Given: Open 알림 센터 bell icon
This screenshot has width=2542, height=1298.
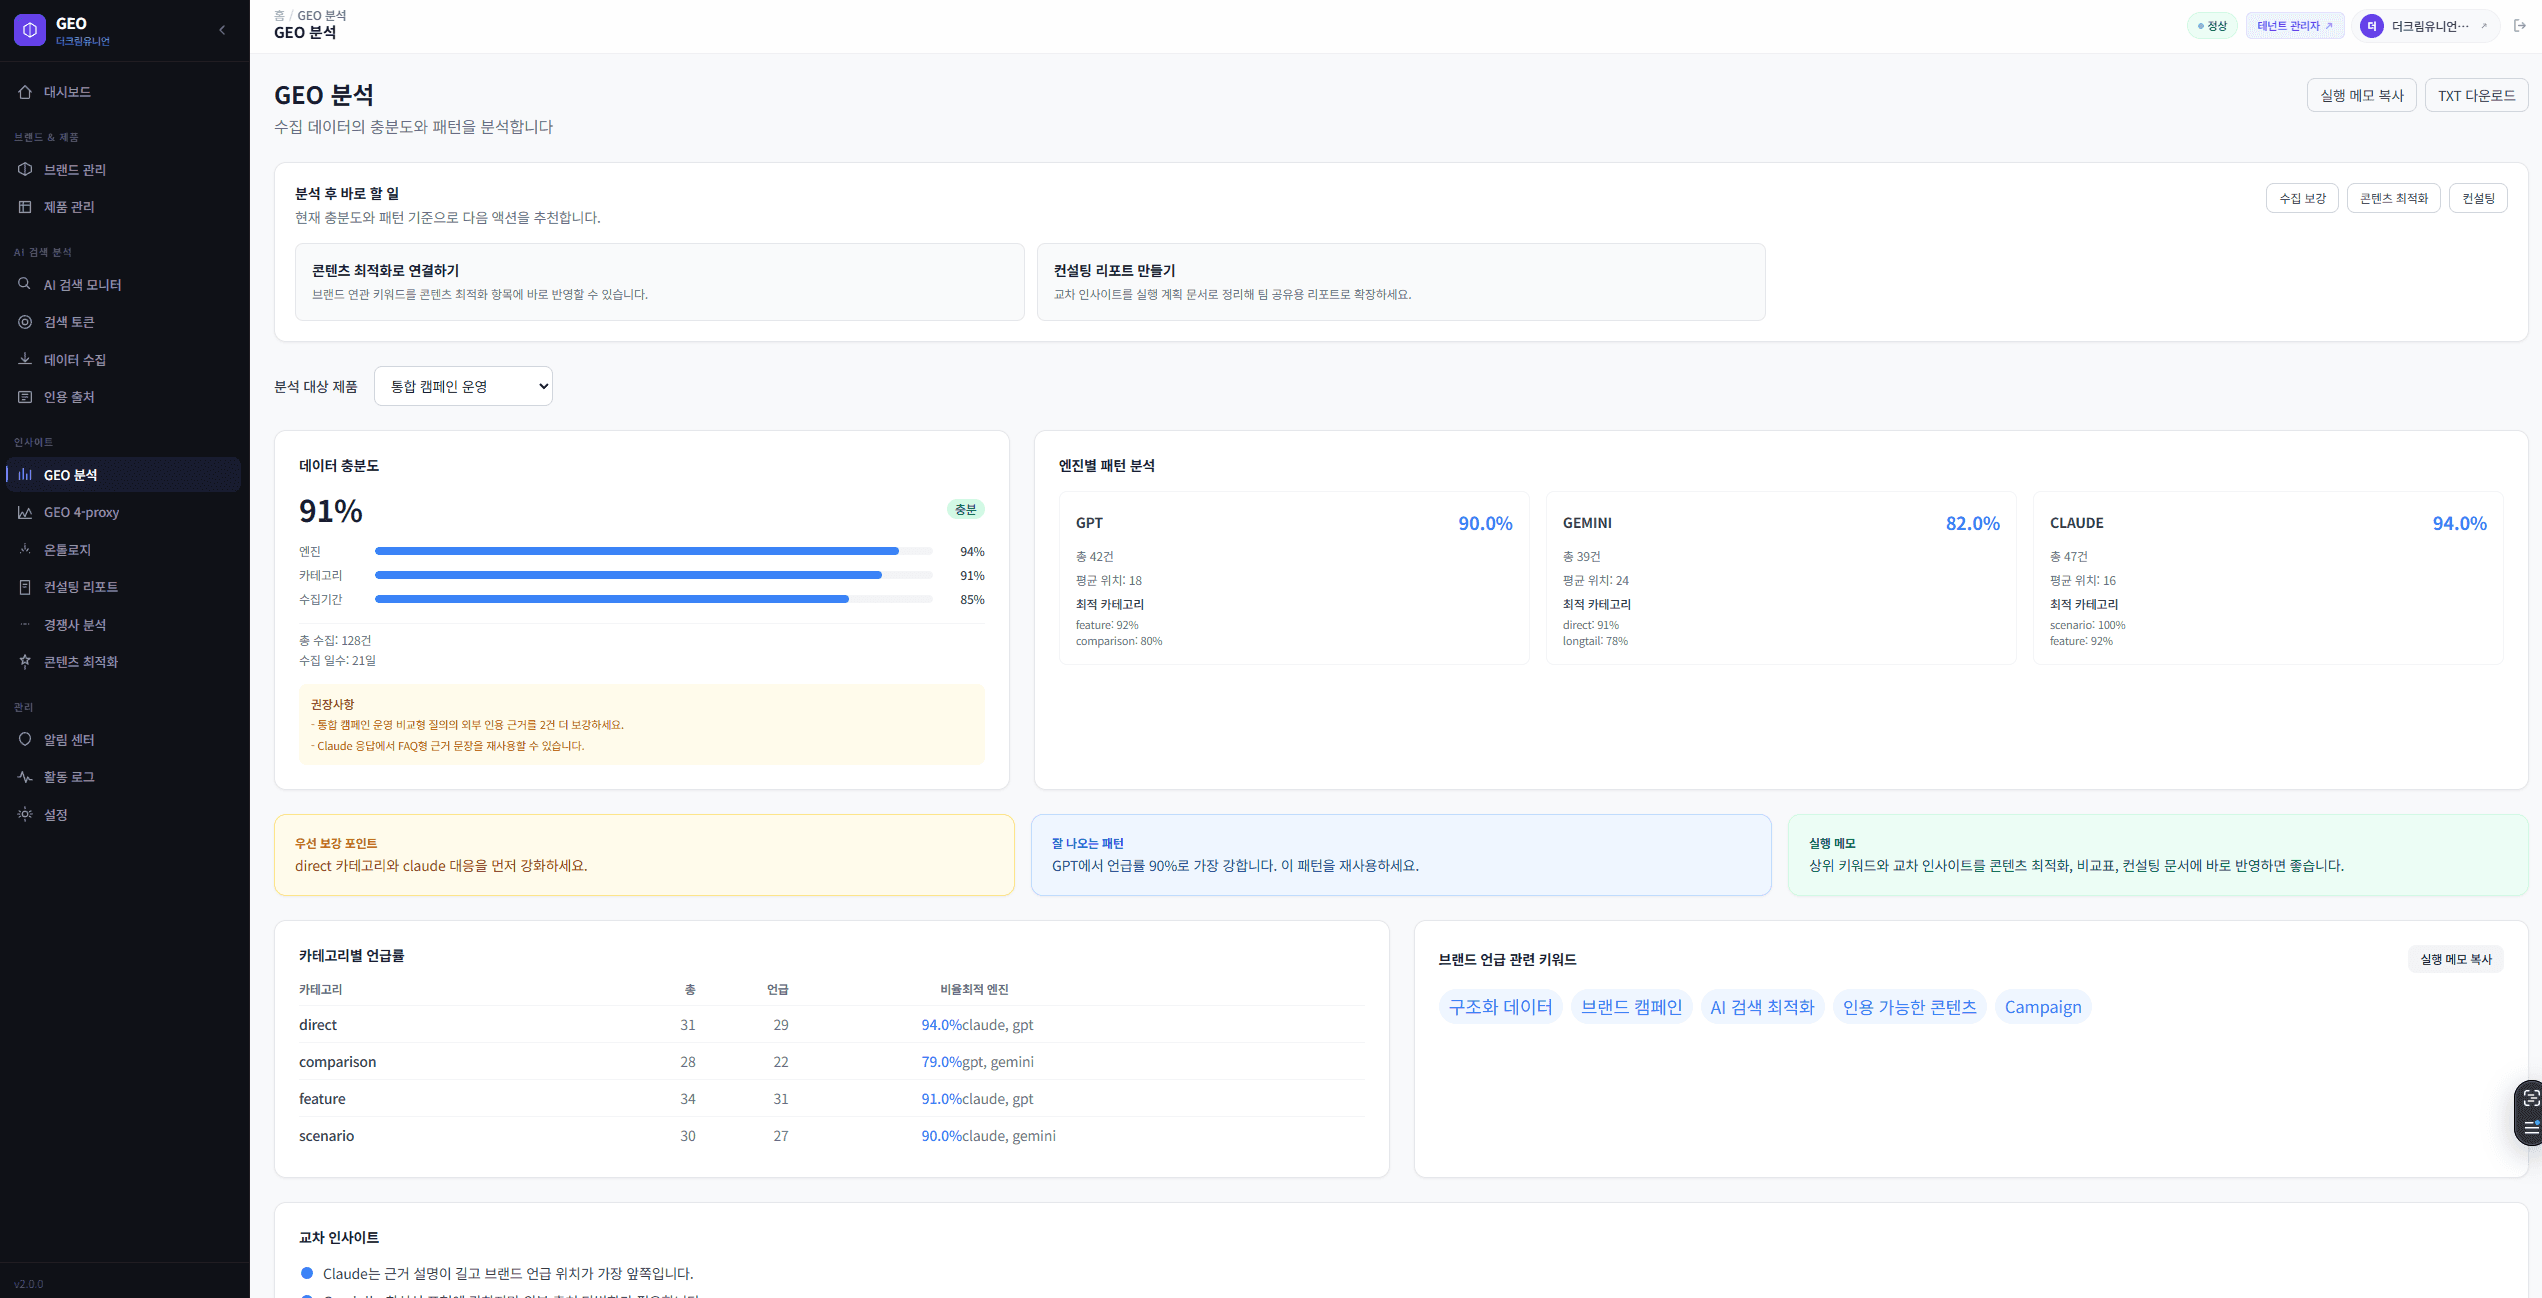Looking at the screenshot, I should (x=25, y=739).
